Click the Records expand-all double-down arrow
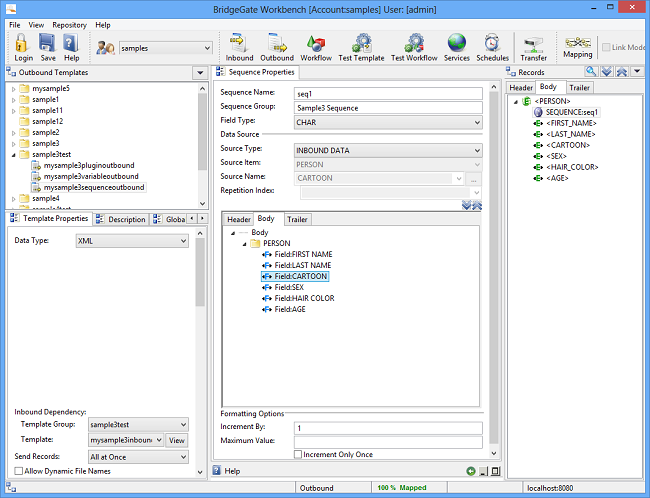650x498 pixels. tap(606, 72)
